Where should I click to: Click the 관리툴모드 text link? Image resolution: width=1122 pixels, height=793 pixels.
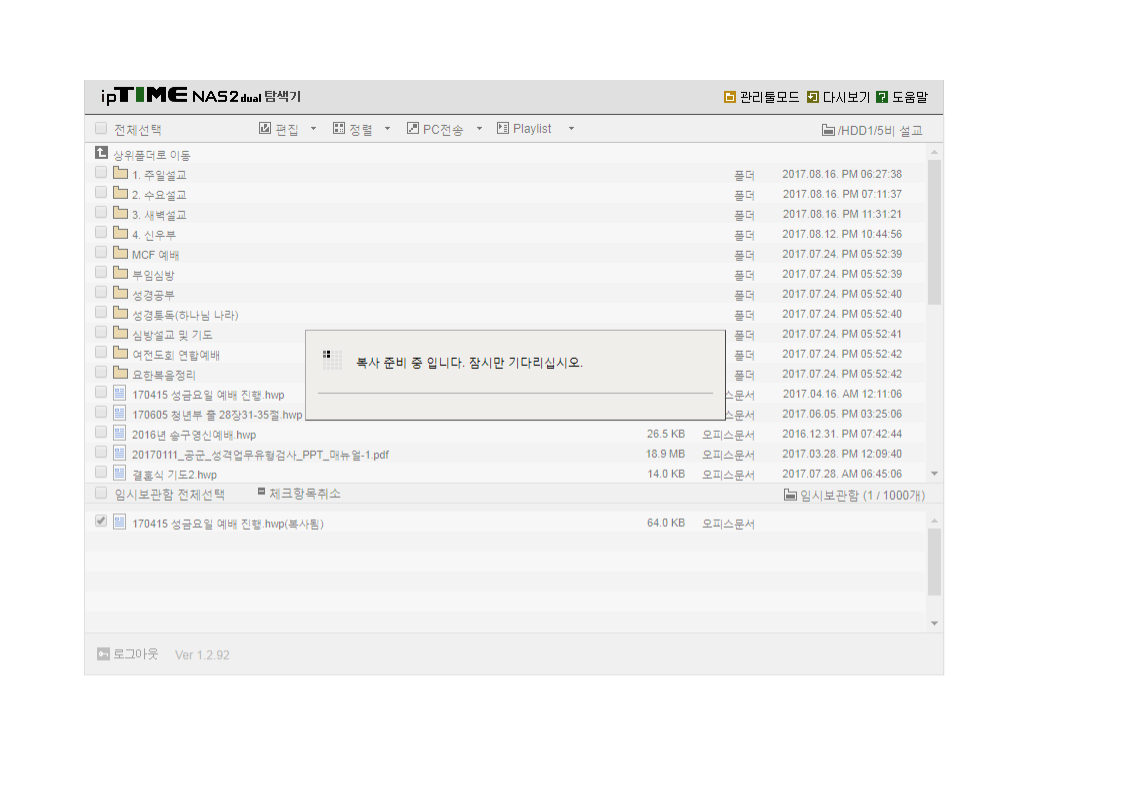[x=769, y=97]
